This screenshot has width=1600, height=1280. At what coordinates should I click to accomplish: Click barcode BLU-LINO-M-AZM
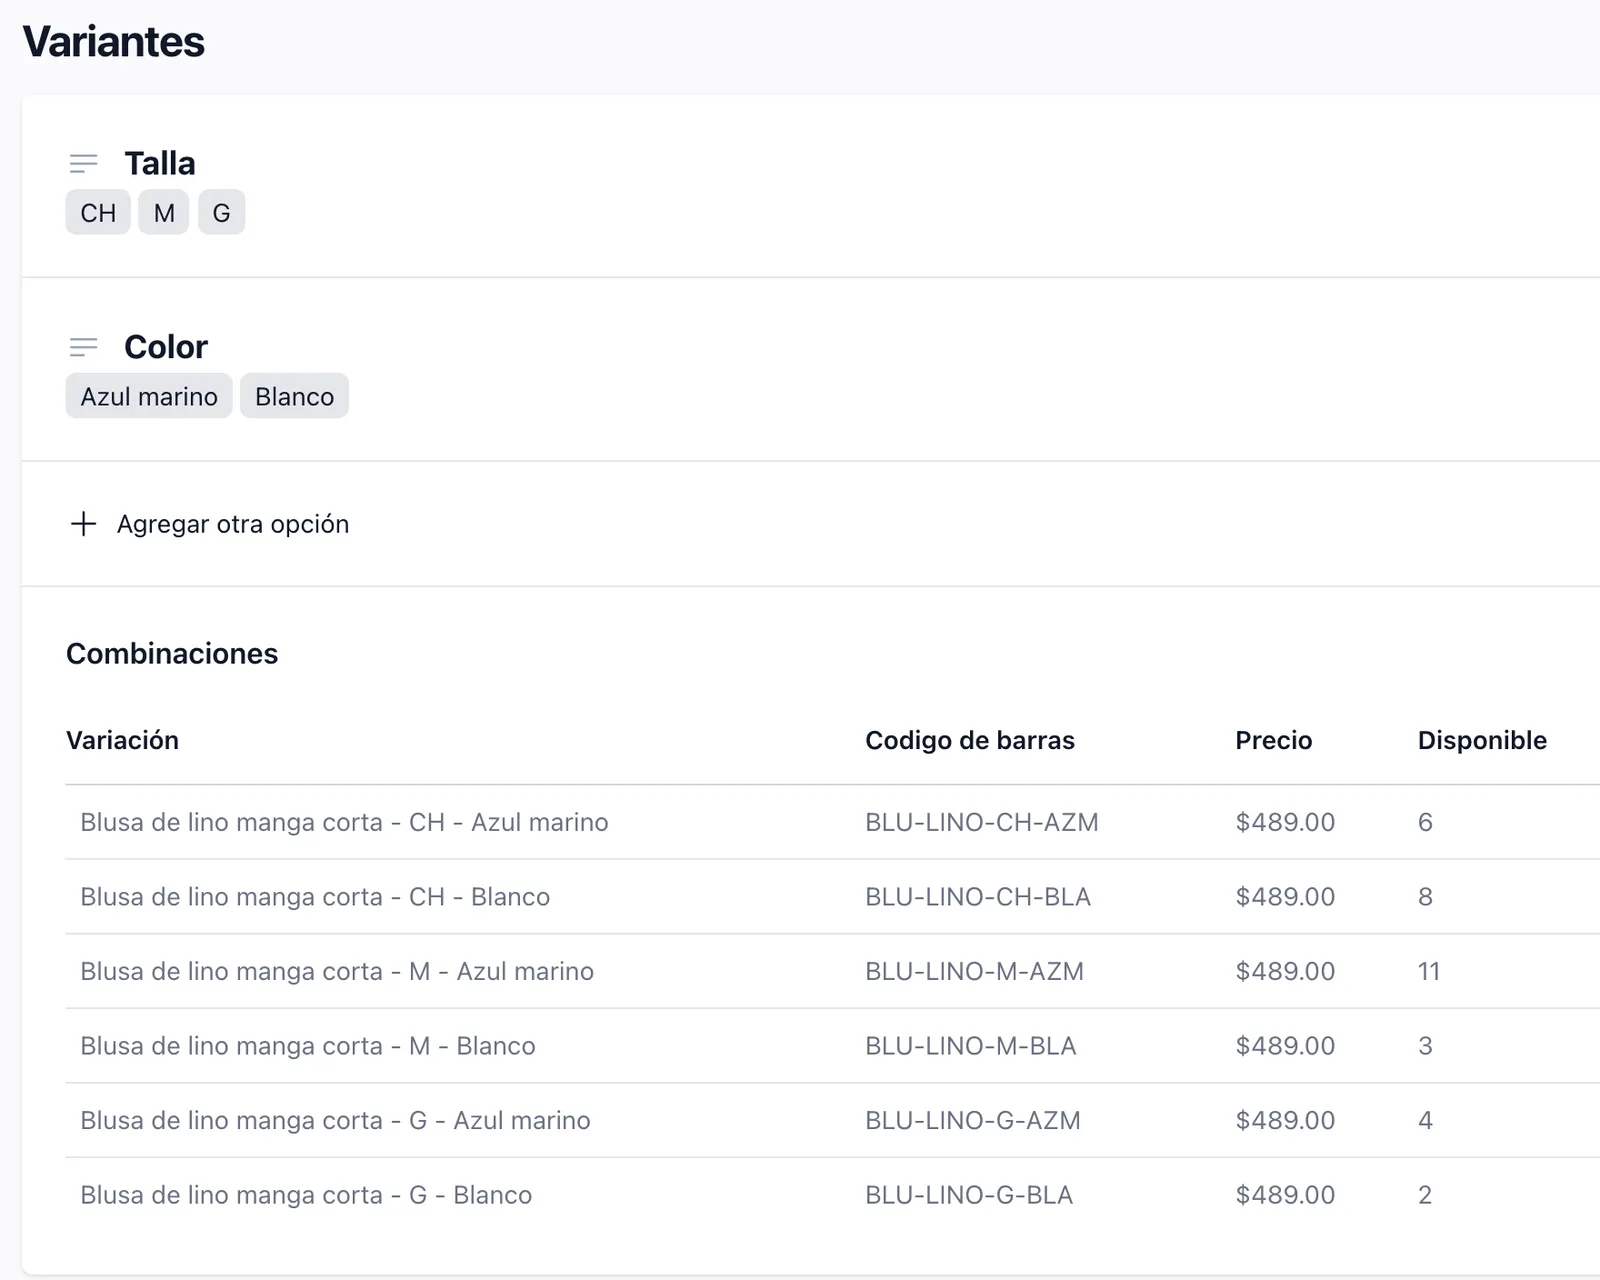[975, 971]
